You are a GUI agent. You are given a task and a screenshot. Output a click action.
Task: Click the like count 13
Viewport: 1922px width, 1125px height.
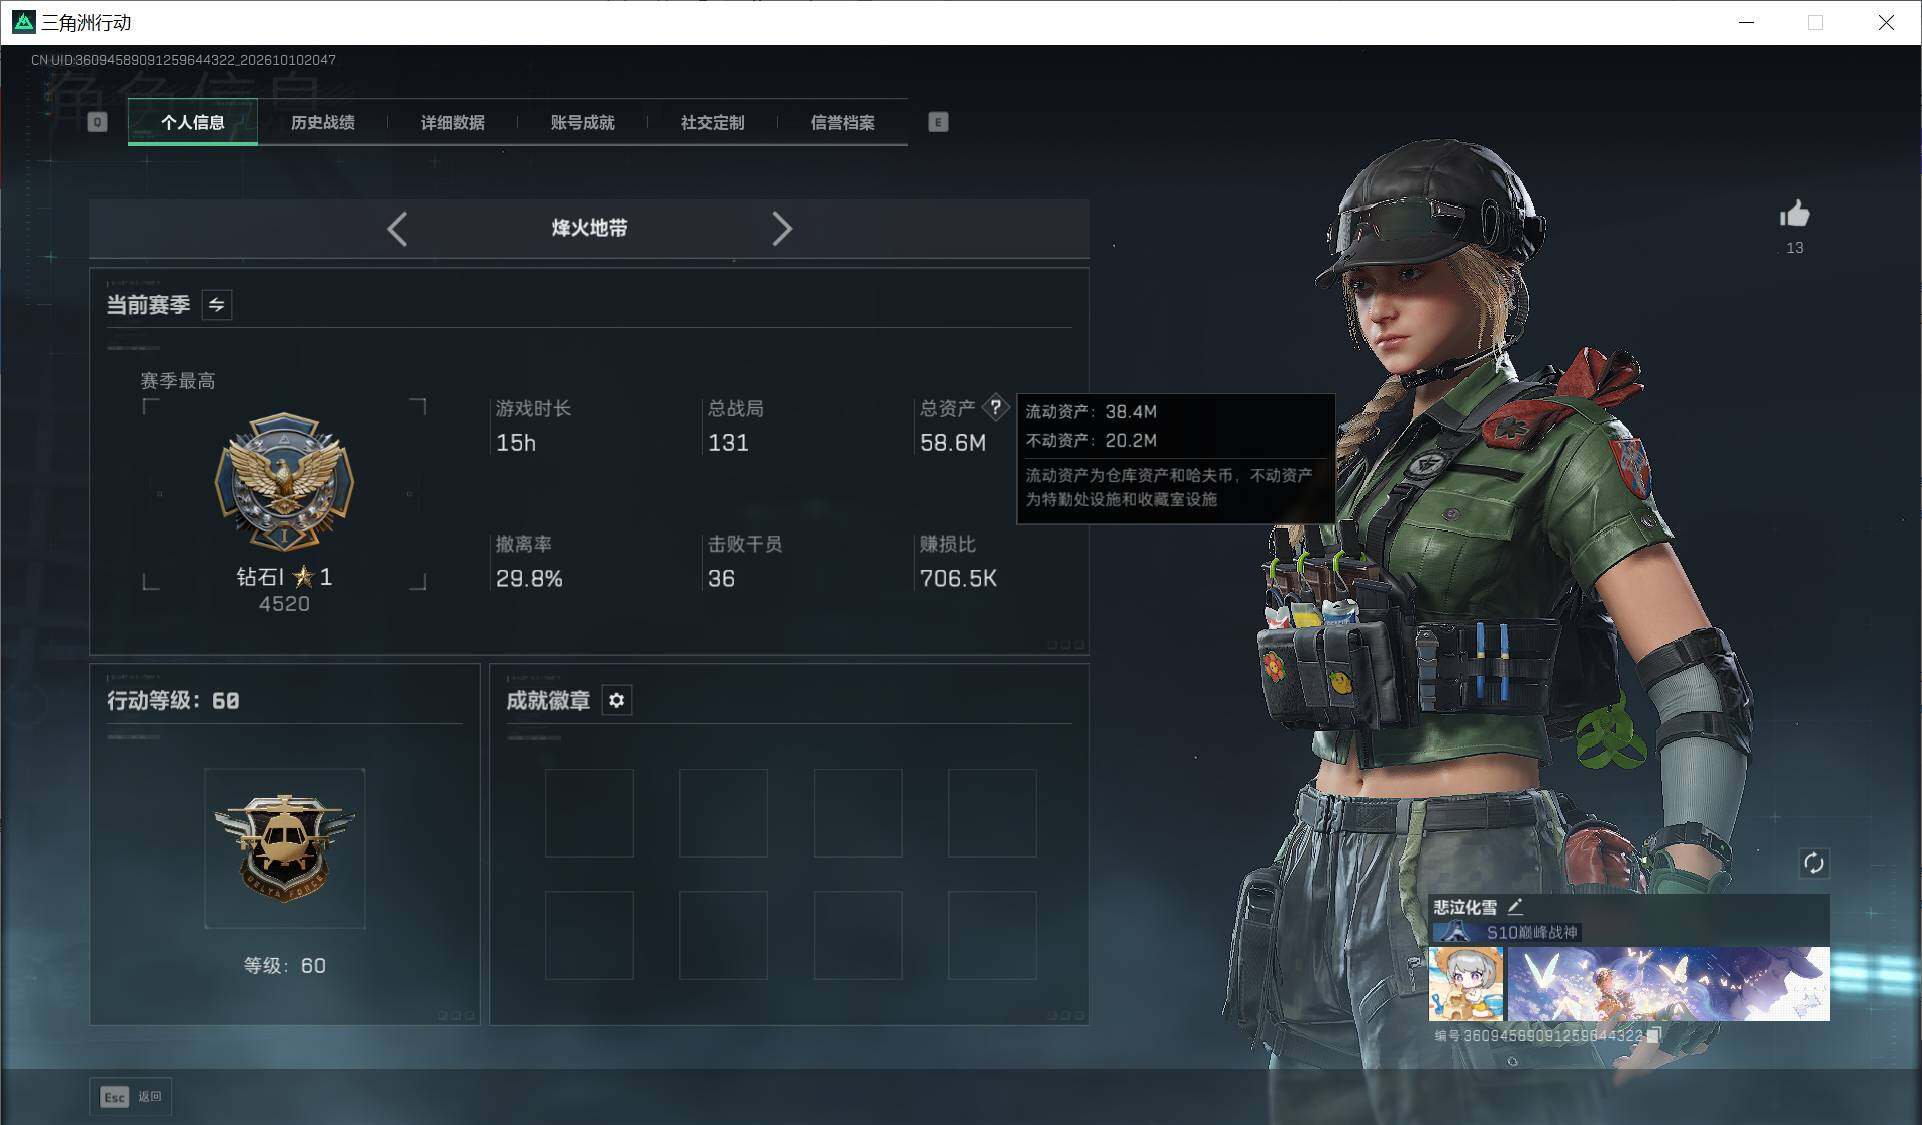click(x=1795, y=248)
